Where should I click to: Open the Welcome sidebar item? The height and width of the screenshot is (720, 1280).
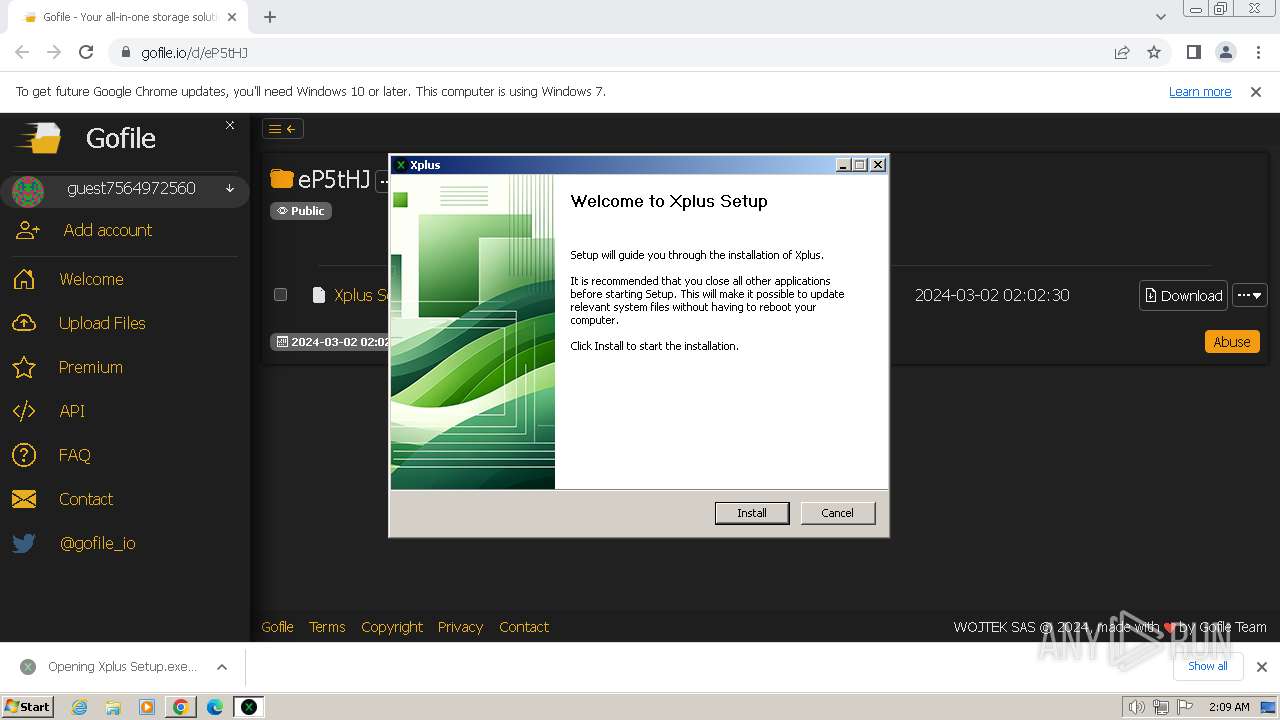click(91, 279)
